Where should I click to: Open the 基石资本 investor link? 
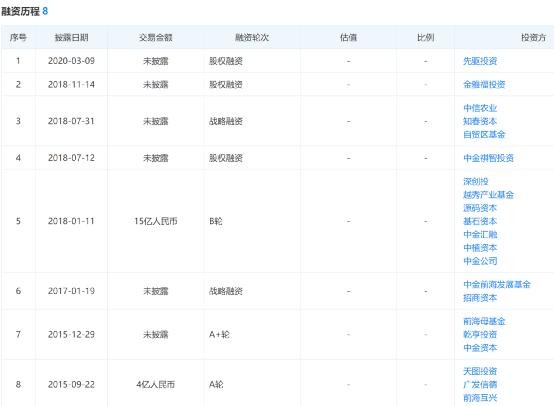coord(480,221)
